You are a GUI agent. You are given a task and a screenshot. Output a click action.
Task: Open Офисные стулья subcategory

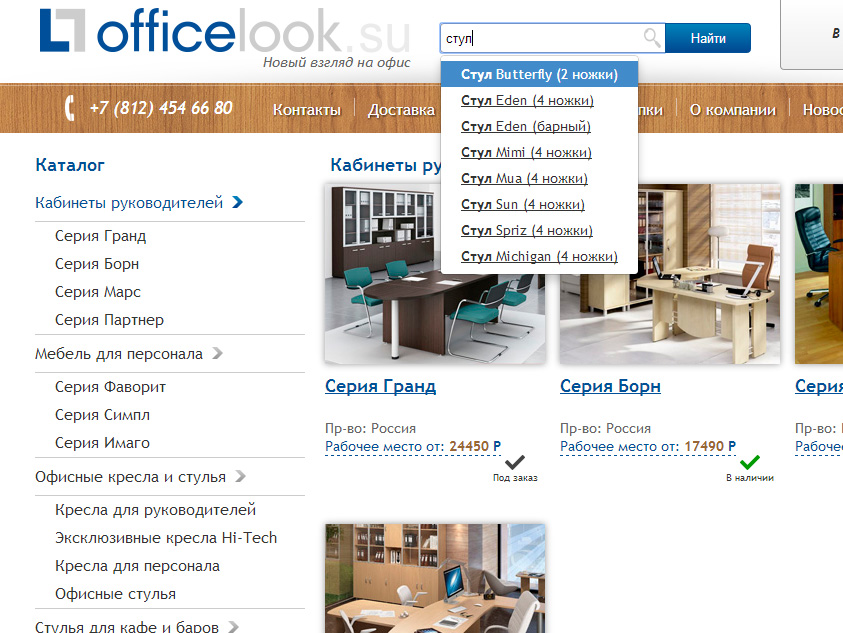[x=115, y=594]
